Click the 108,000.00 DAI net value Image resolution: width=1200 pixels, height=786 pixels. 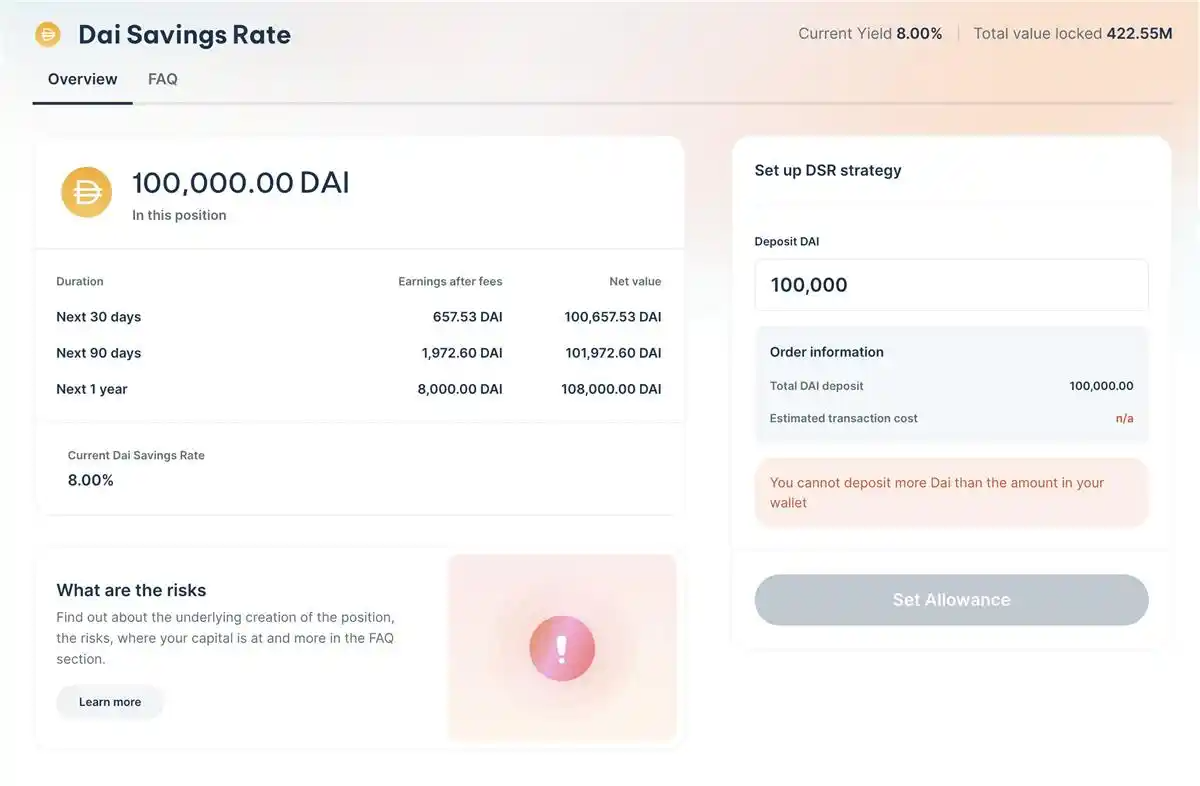611,389
